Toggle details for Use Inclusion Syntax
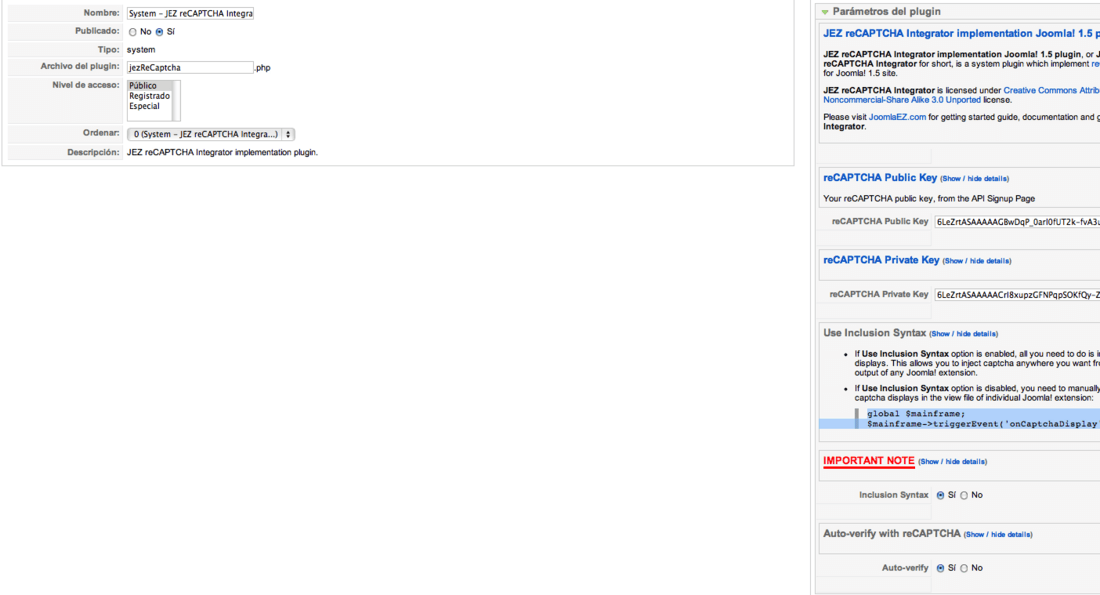Viewport: 1100px width, 595px height. point(963,334)
